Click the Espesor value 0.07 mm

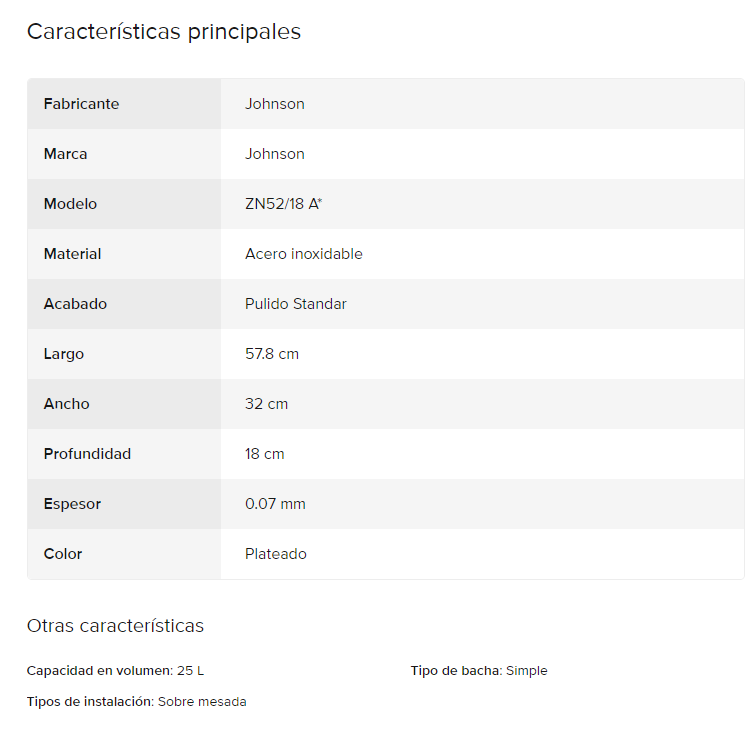pos(275,504)
